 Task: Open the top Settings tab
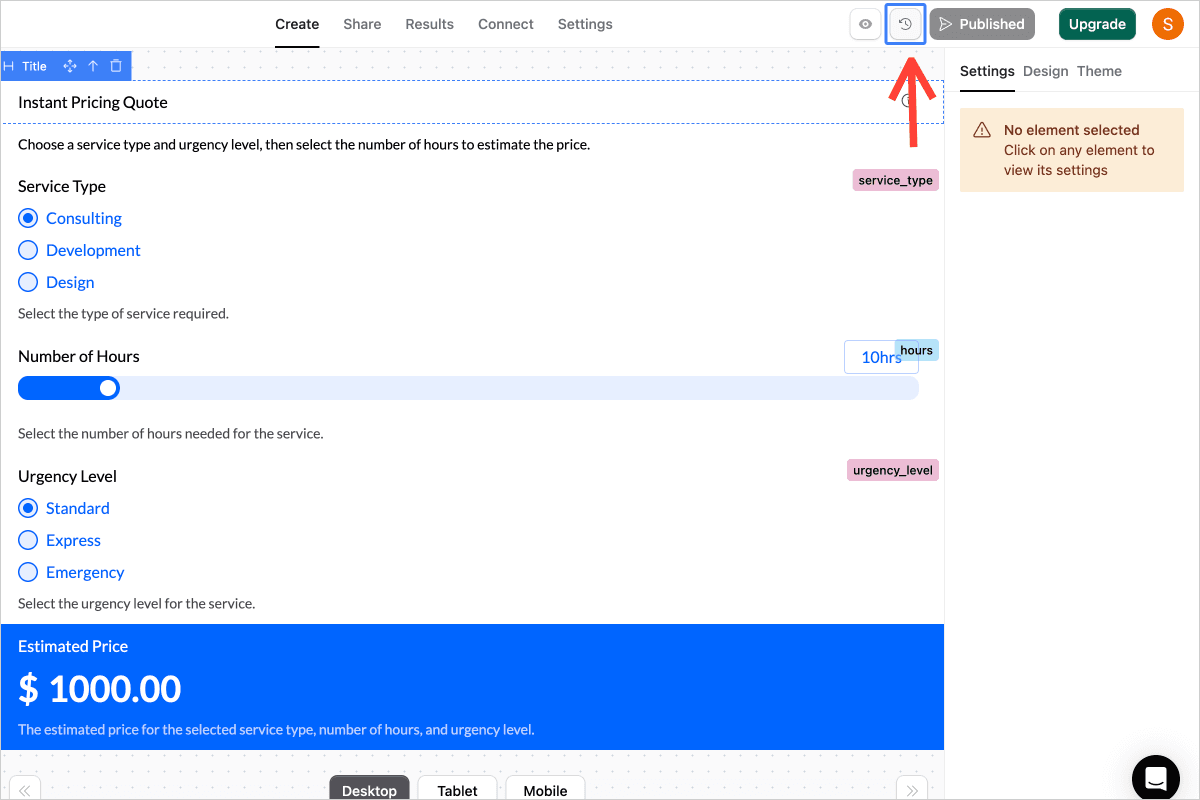[585, 24]
